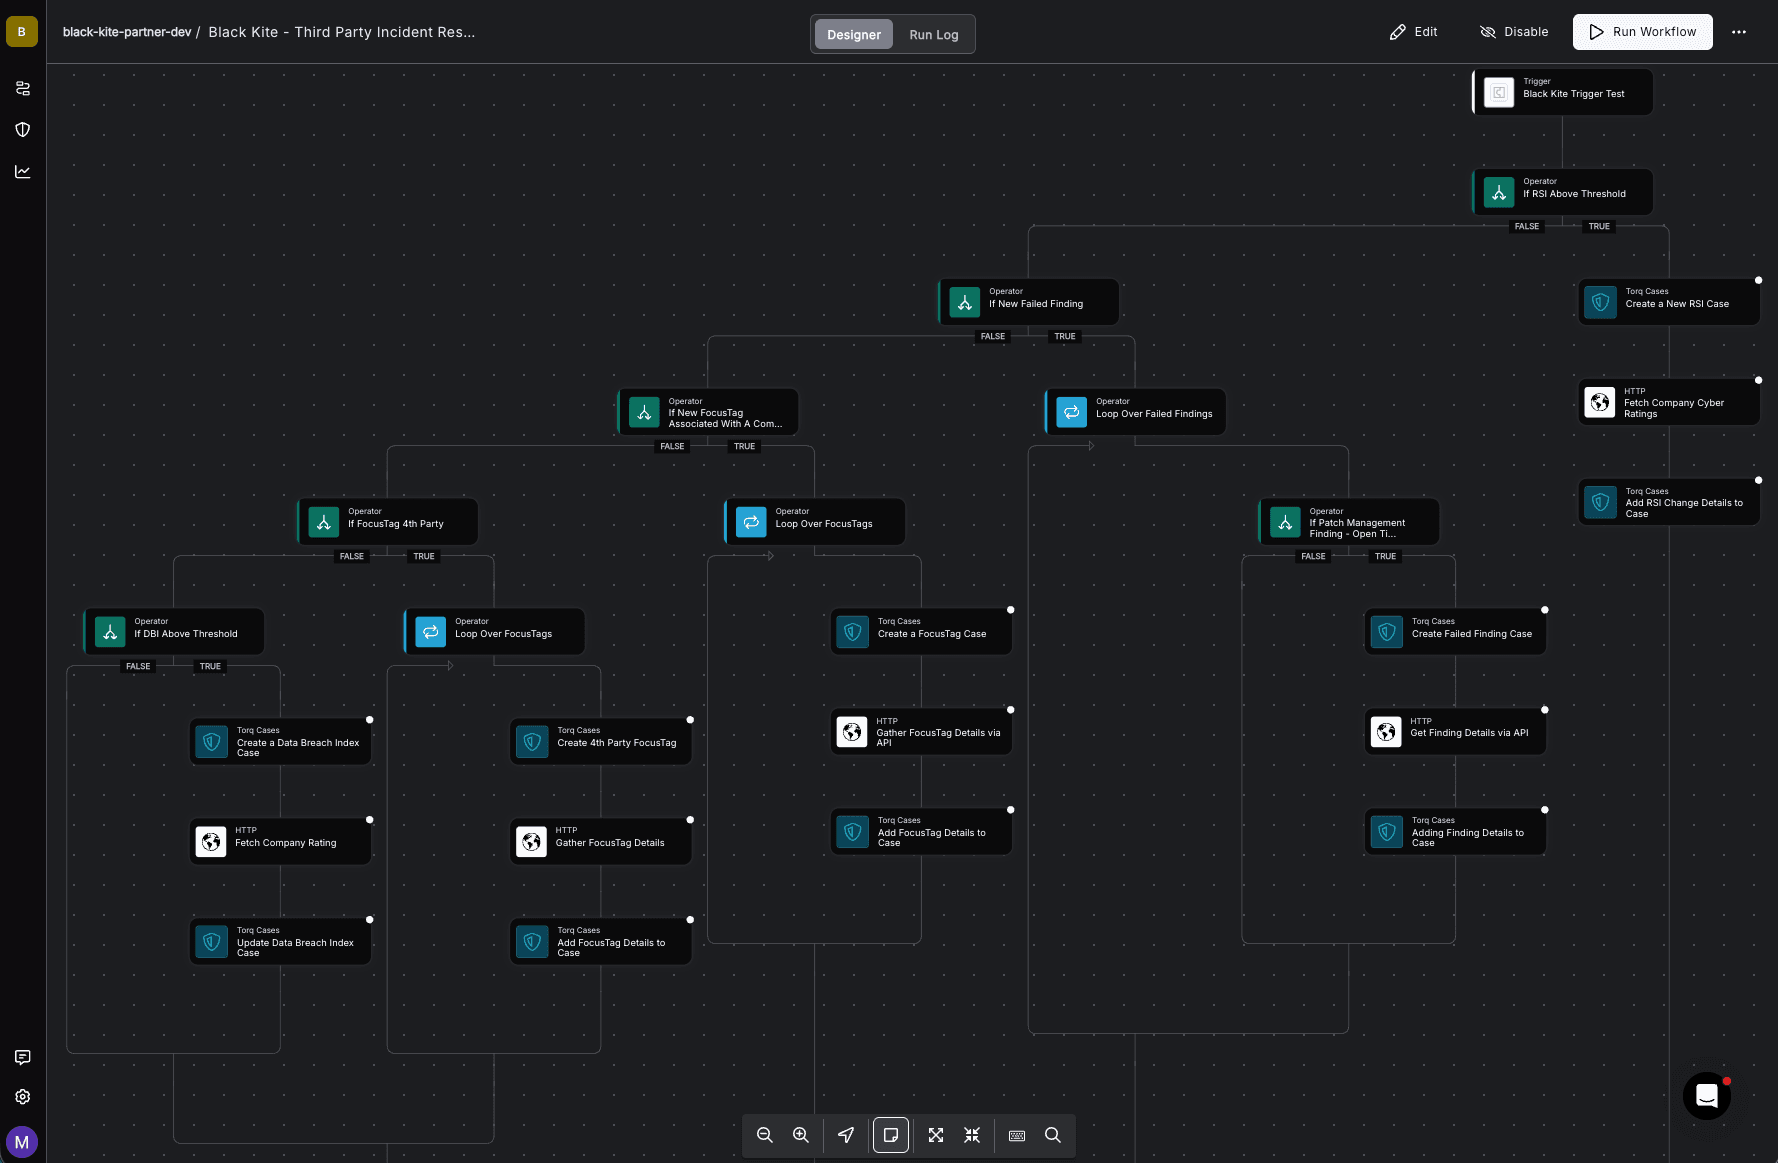Click TRUE label under If New FocusTag Associated
This screenshot has width=1778, height=1163.
744,446
